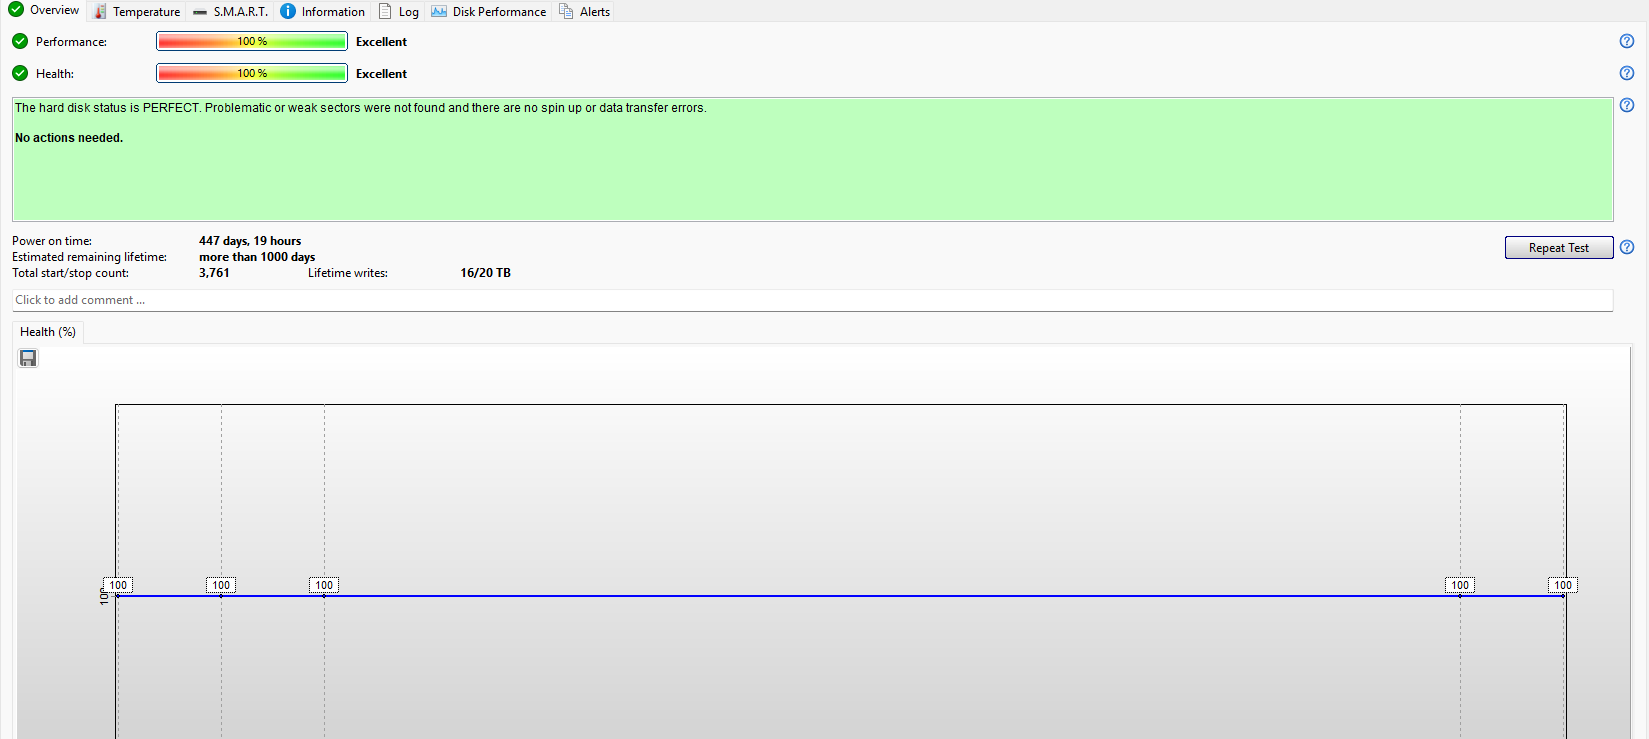Click the Health 100% gradient bar
The image size is (1649, 739).
[x=252, y=73]
